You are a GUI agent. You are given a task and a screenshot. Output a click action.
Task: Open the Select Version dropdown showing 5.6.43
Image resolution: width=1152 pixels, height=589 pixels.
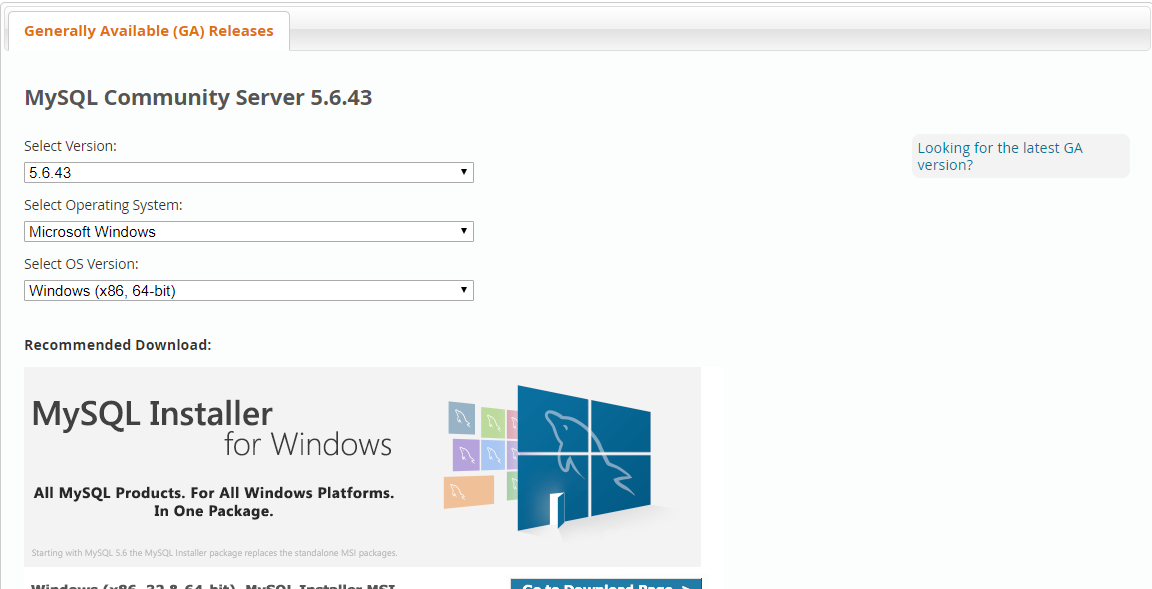point(248,173)
